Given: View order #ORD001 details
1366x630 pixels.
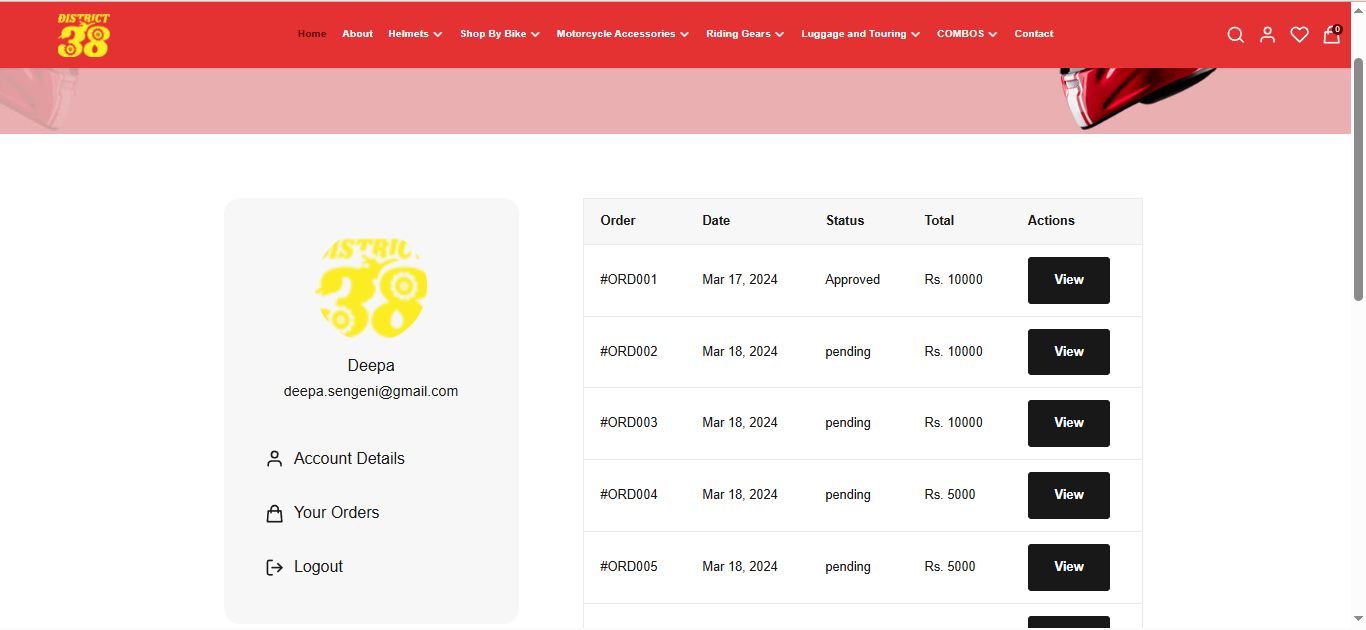Looking at the screenshot, I should 1068,280.
